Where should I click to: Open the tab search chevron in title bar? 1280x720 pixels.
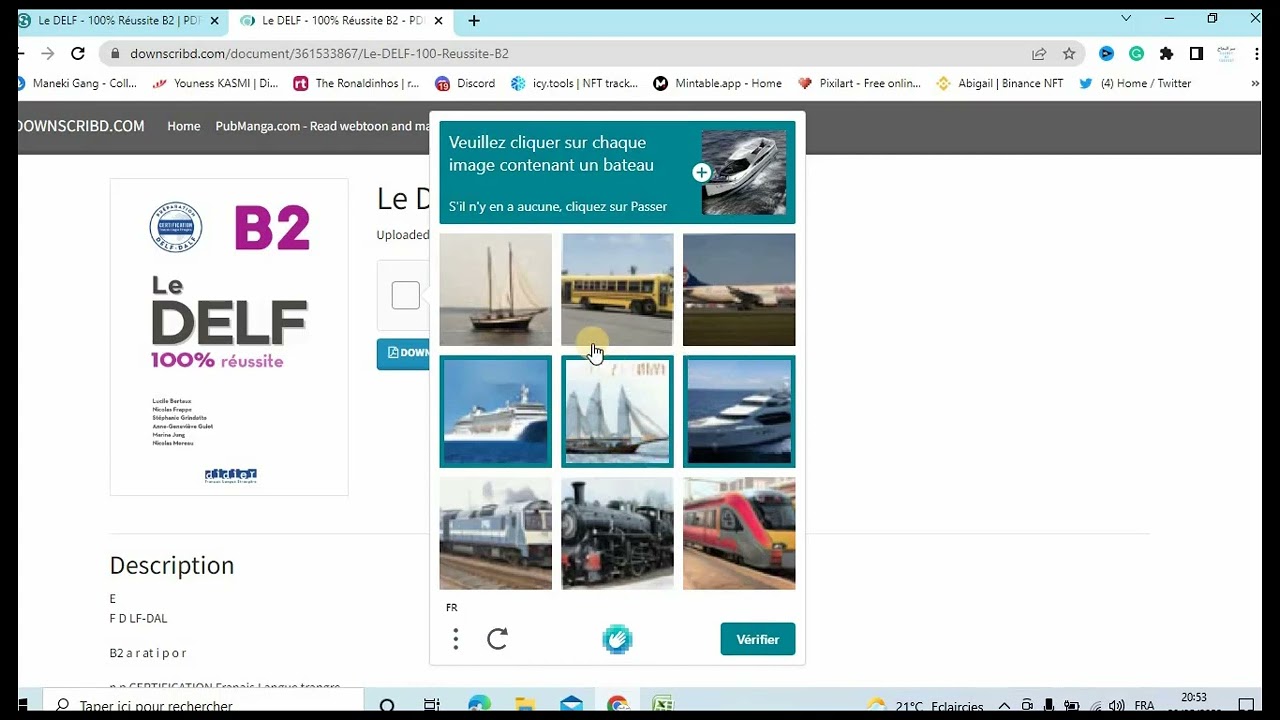pos(1126,18)
